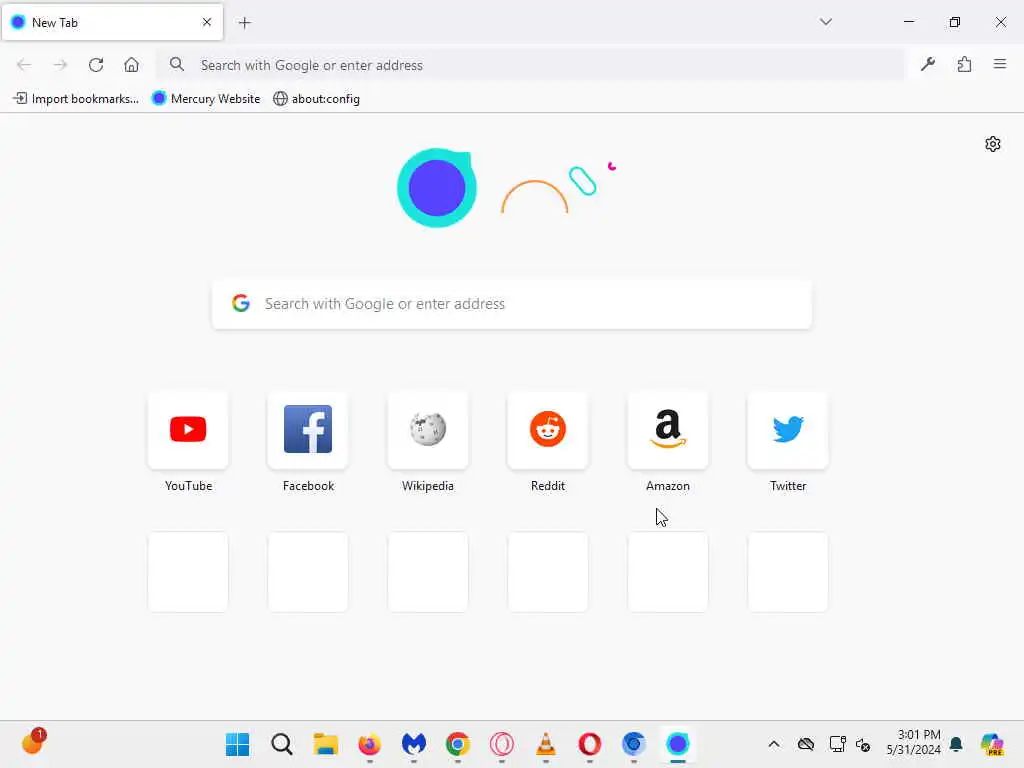Click the Google logo in search box
Viewport: 1024px width, 768px height.
241,303
